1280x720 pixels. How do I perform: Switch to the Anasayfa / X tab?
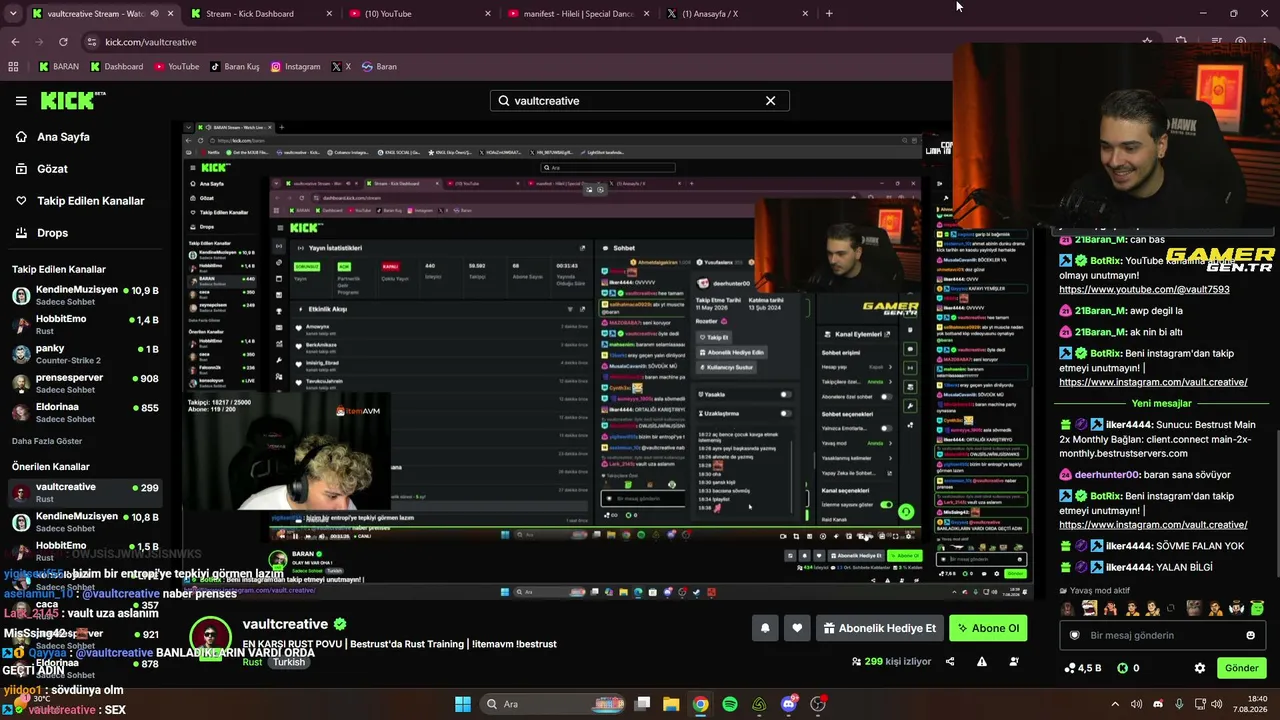pyautogui.click(x=736, y=14)
